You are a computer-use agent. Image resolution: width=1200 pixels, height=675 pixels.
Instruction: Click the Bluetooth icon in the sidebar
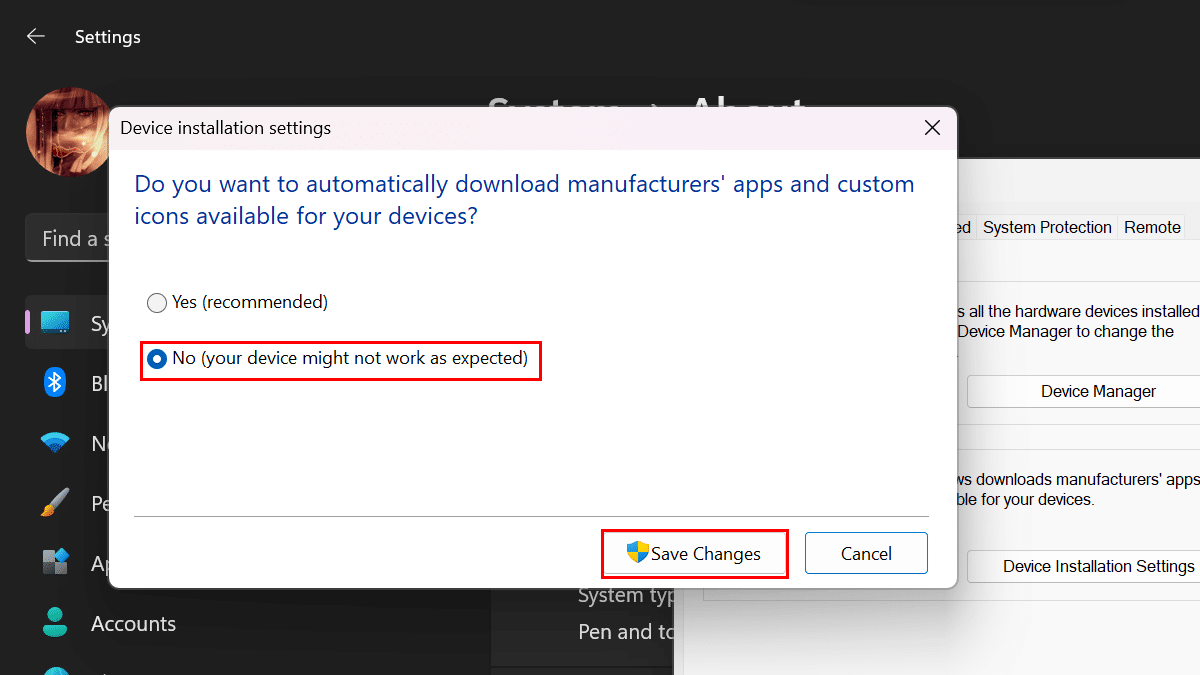54,383
